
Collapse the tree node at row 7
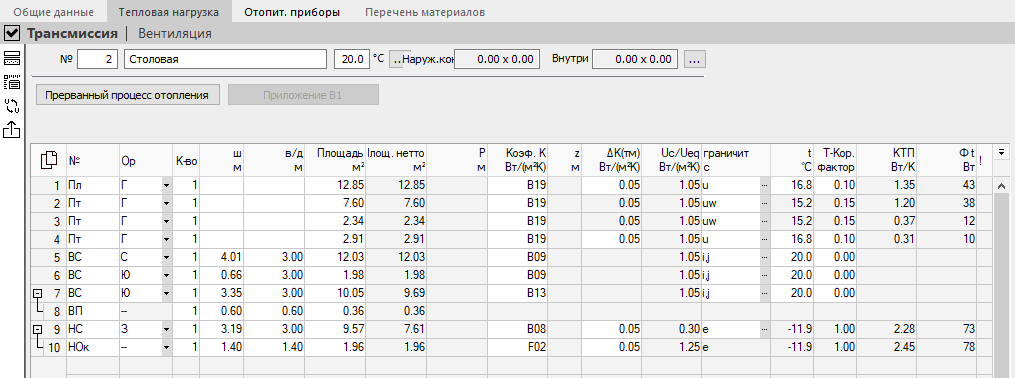click(38, 293)
